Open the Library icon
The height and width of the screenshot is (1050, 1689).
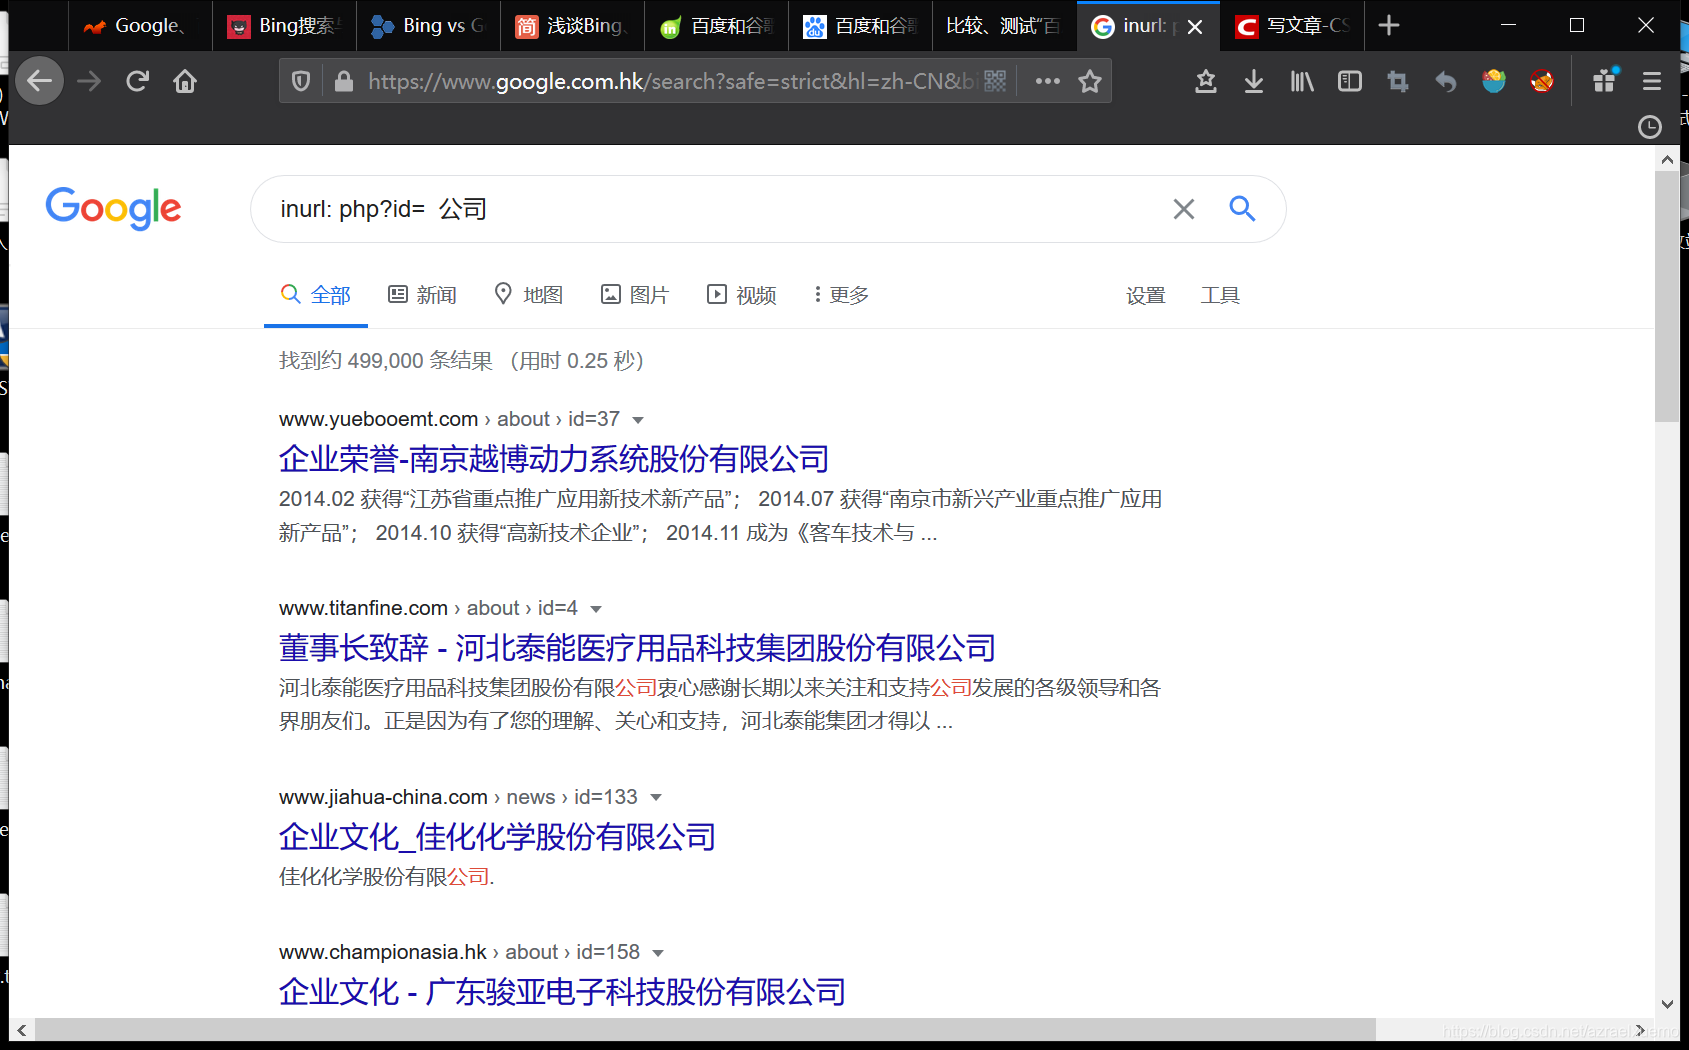click(x=1302, y=81)
